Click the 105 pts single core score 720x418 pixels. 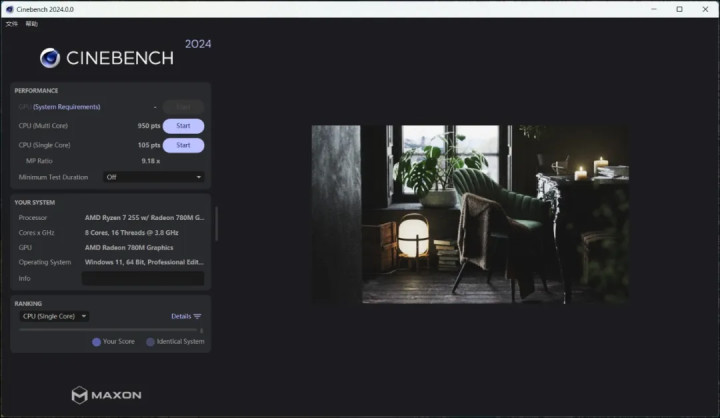pos(149,145)
